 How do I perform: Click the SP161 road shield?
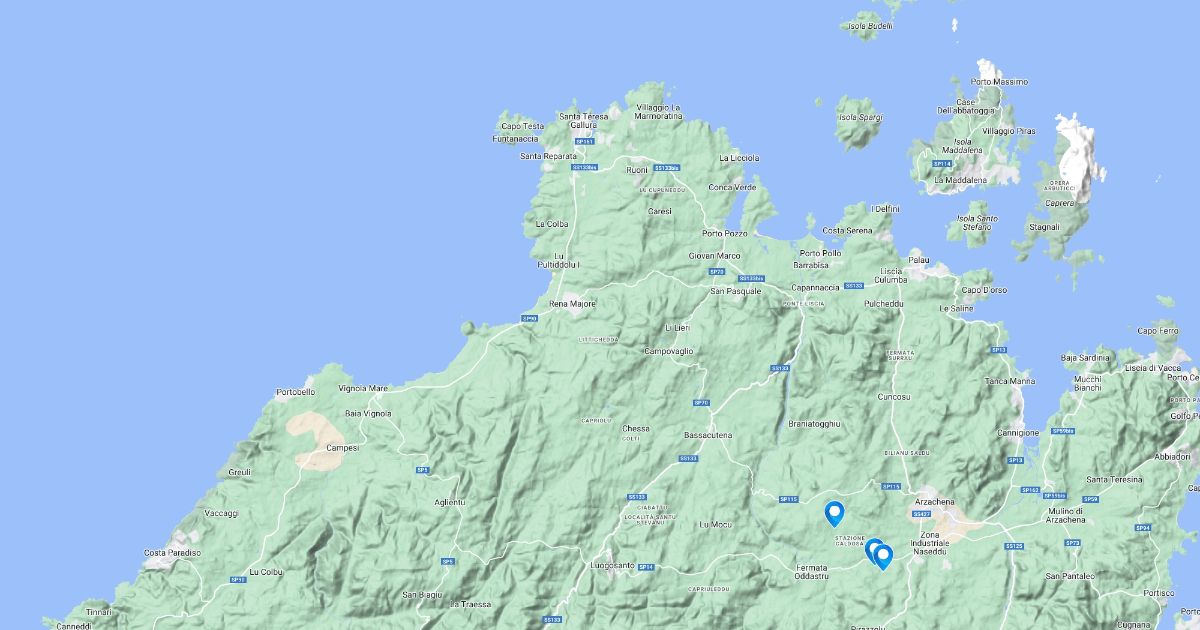click(586, 142)
